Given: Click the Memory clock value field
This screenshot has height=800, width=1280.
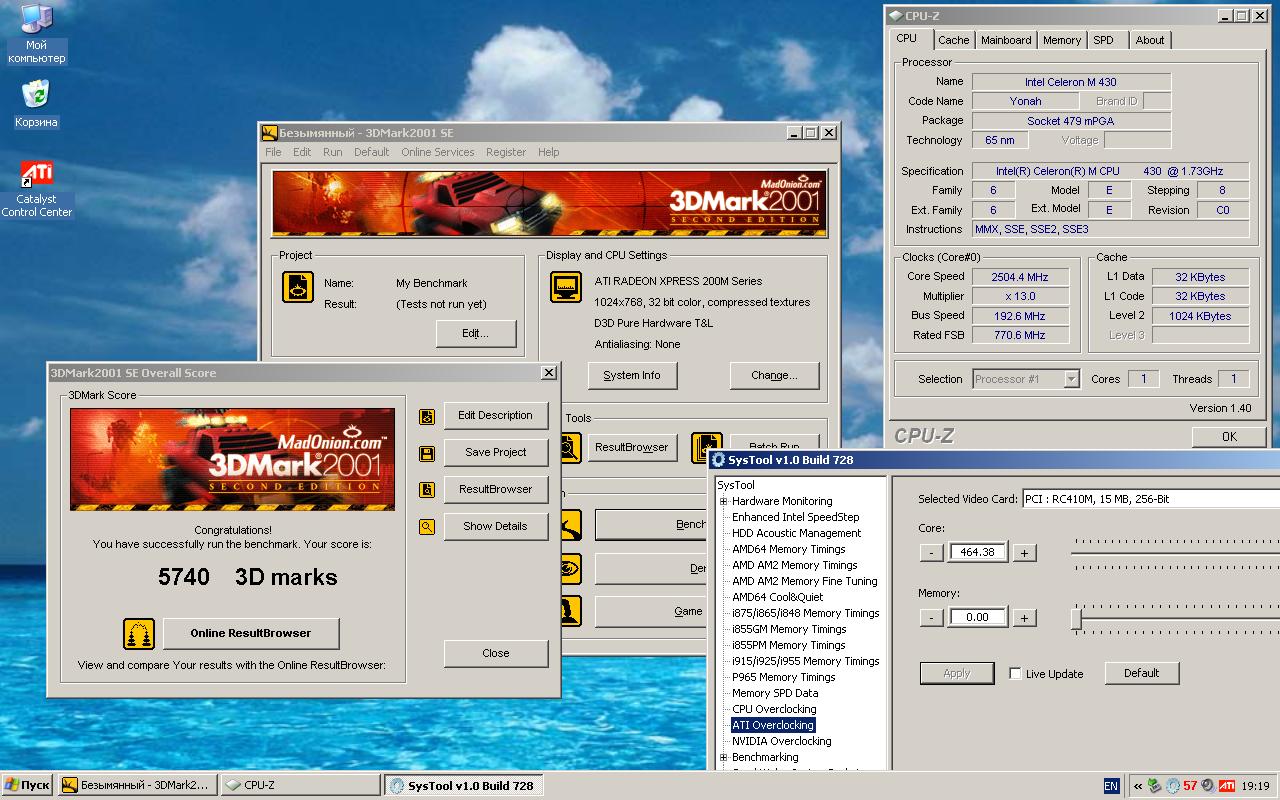Looking at the screenshot, I should (x=978, y=618).
